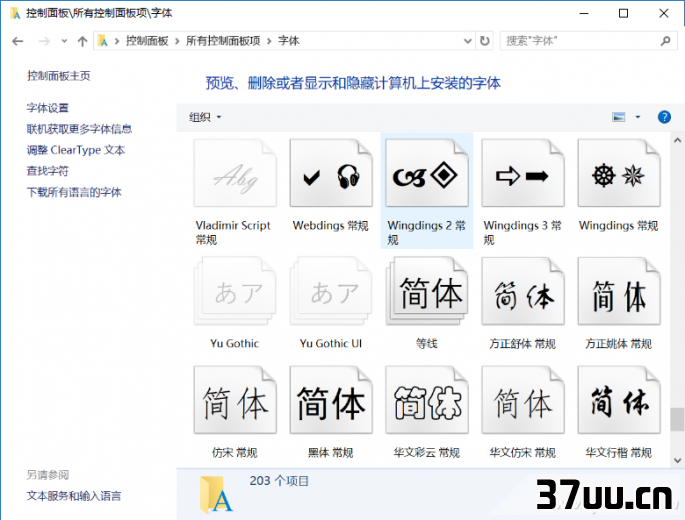Viewport: 685px width, 520px height.
Task: Refresh the fonts folder view
Action: coord(485,41)
